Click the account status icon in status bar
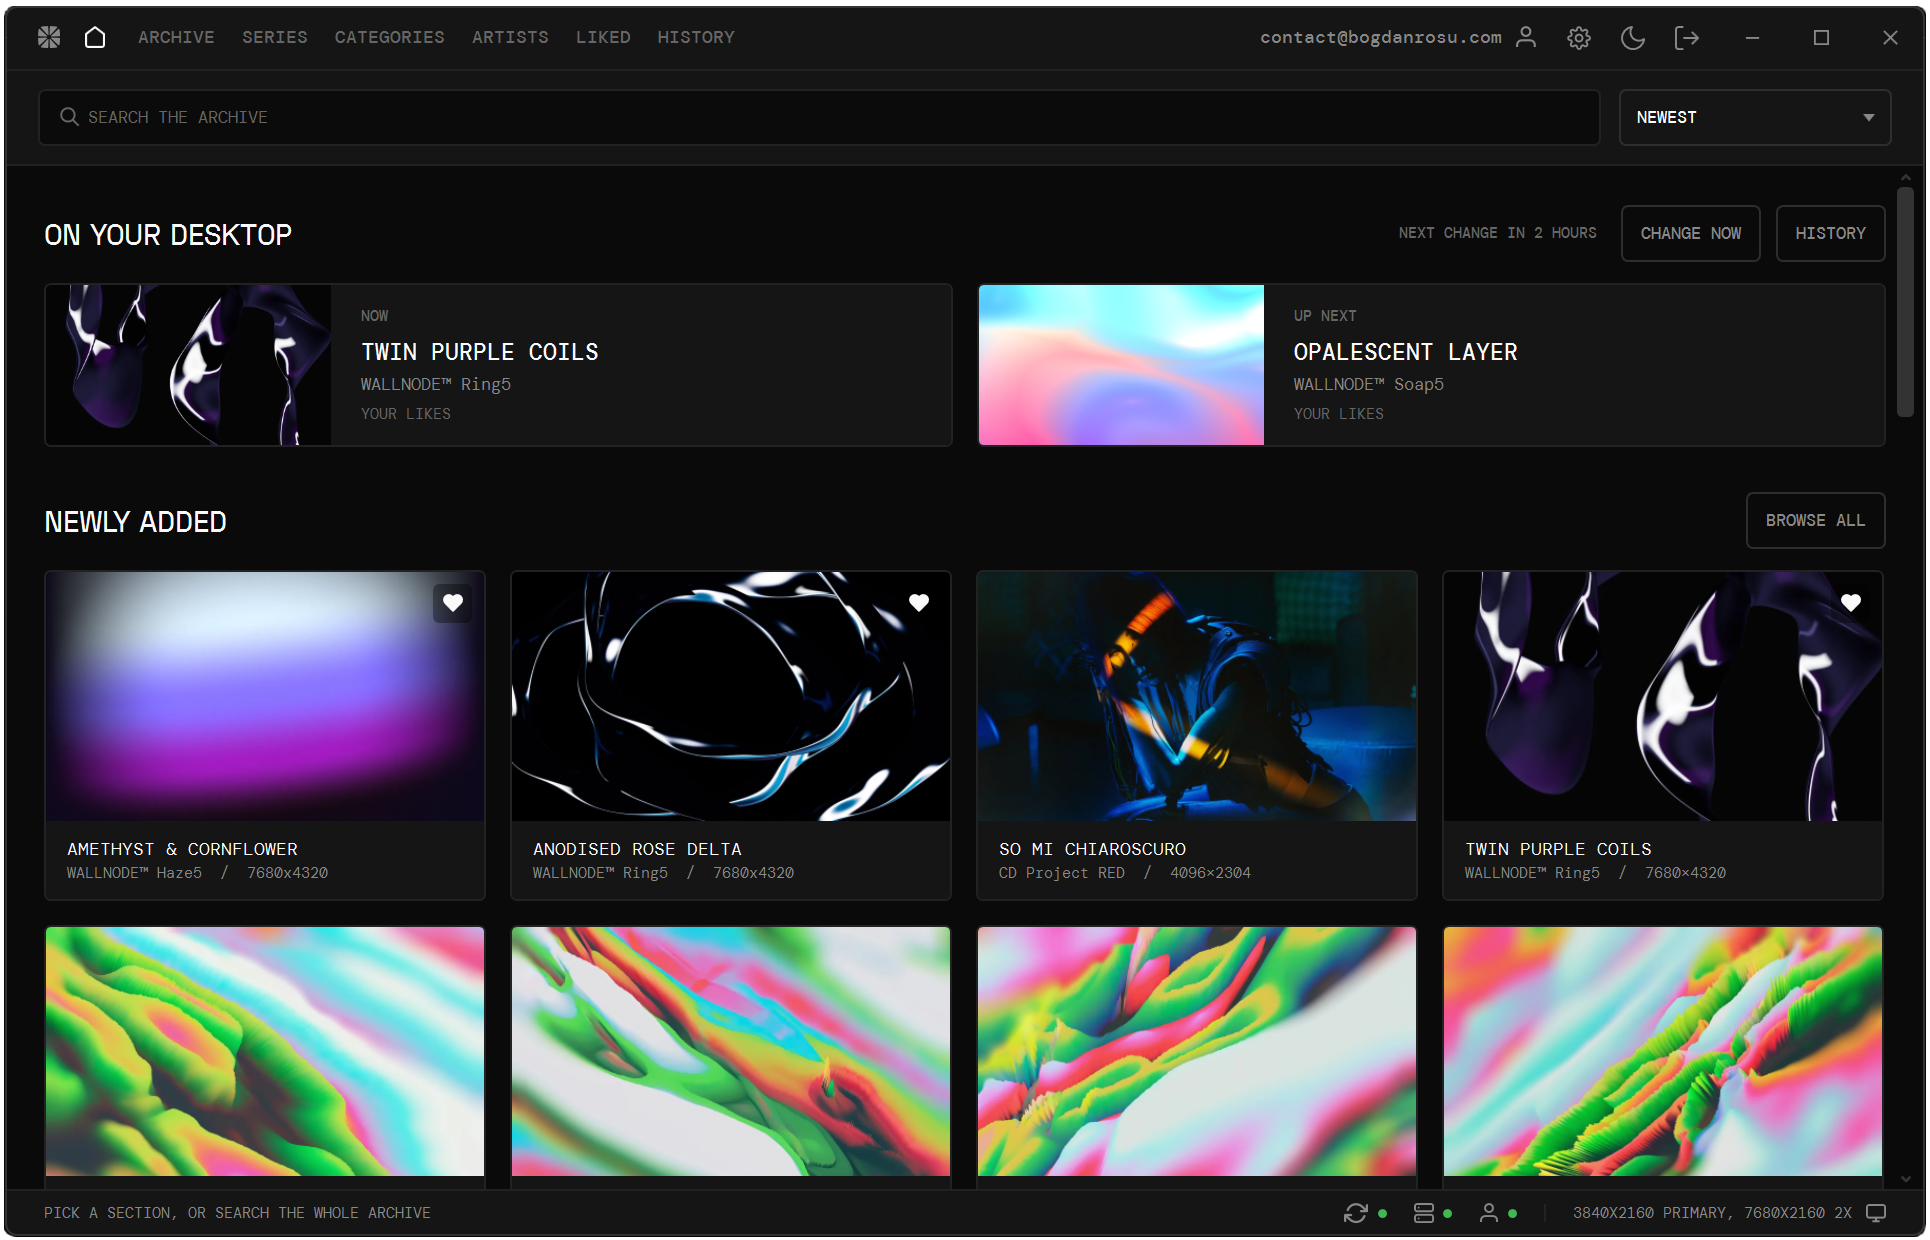 click(1489, 1213)
